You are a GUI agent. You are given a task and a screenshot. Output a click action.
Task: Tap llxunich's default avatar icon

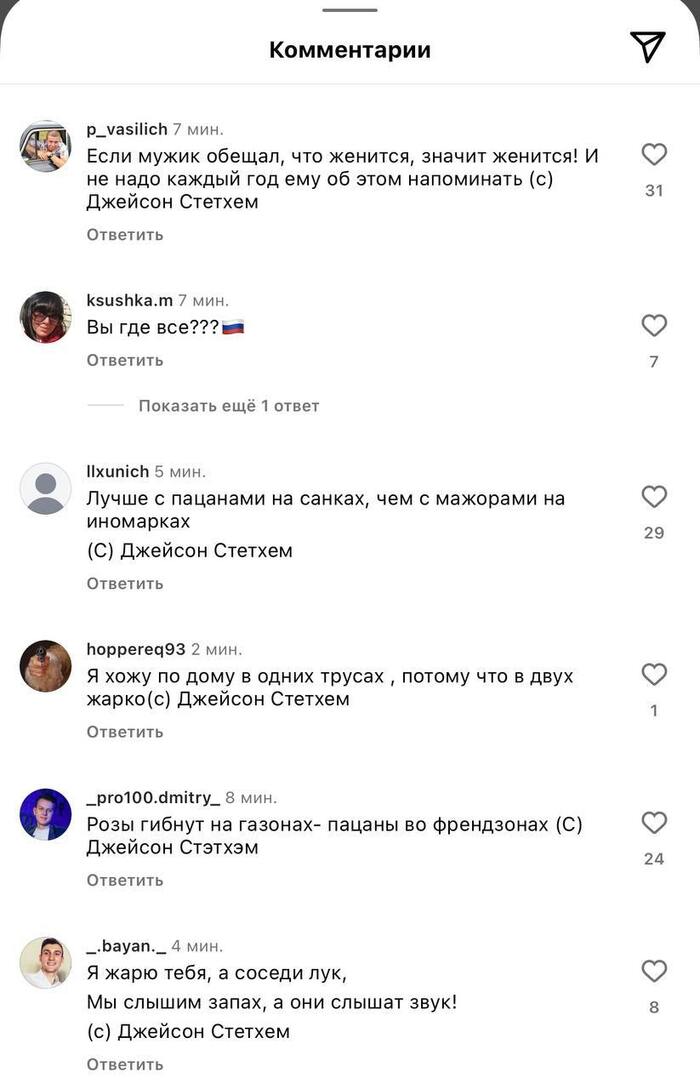click(46, 489)
